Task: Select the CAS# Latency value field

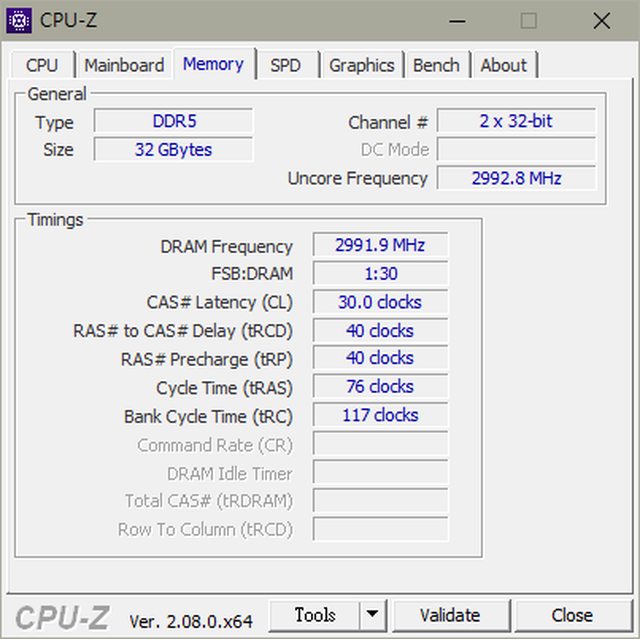Action: [x=380, y=302]
